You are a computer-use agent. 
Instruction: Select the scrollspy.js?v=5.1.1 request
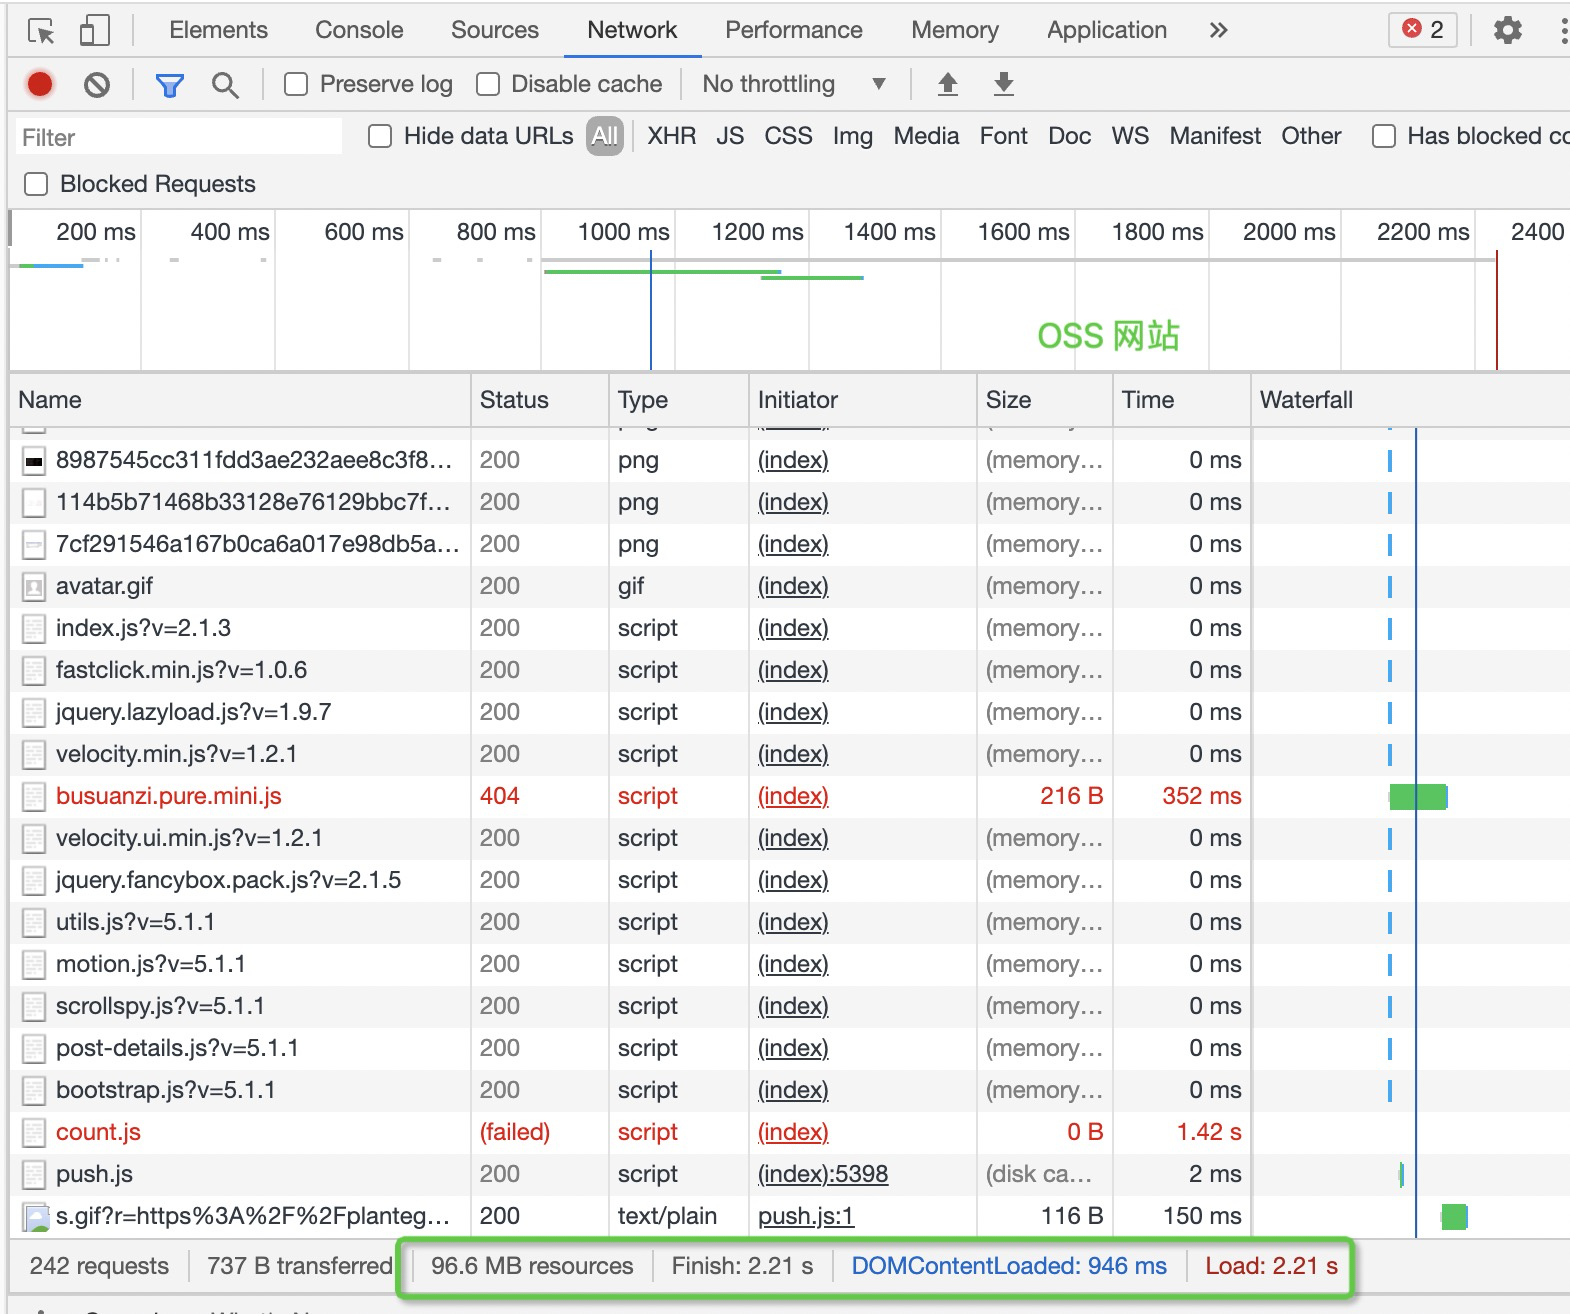click(x=160, y=1006)
